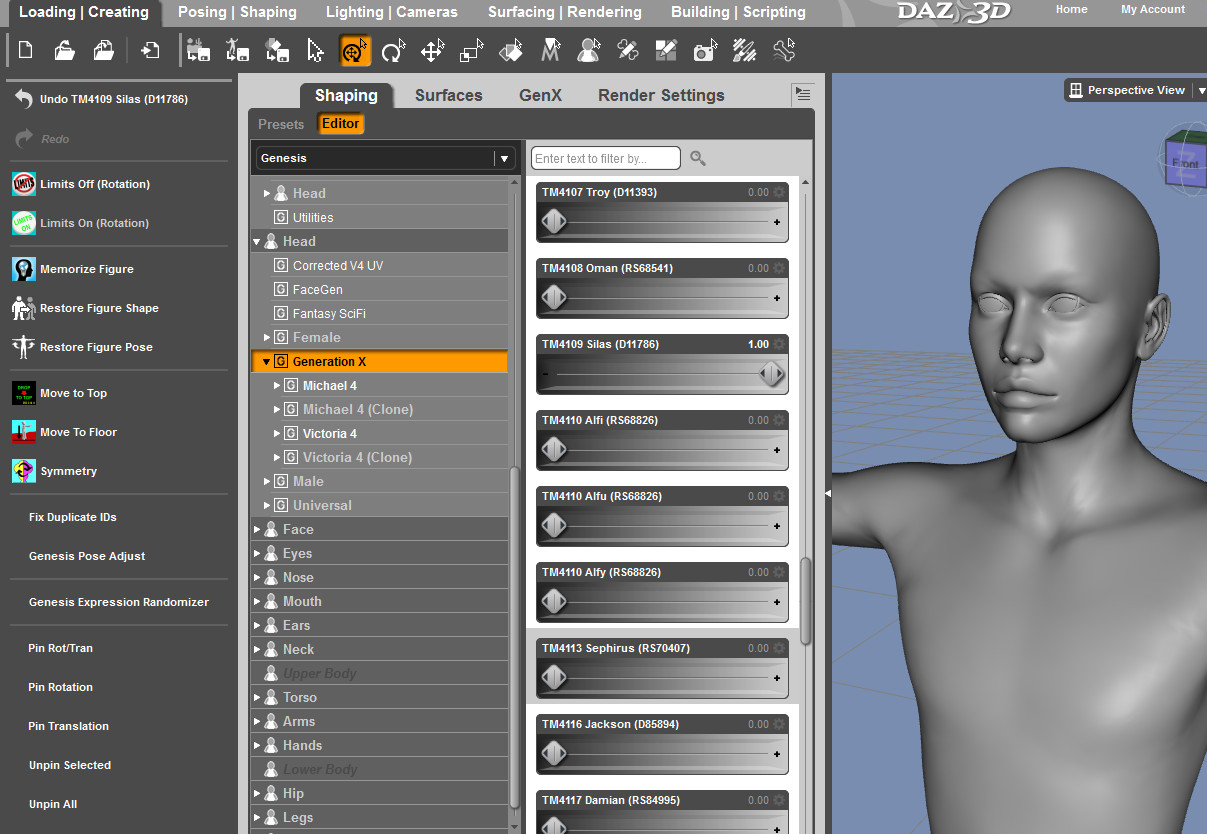Viewport: 1207px width, 834px height.
Task: Click the Memorize Figure icon
Action: click(24, 269)
